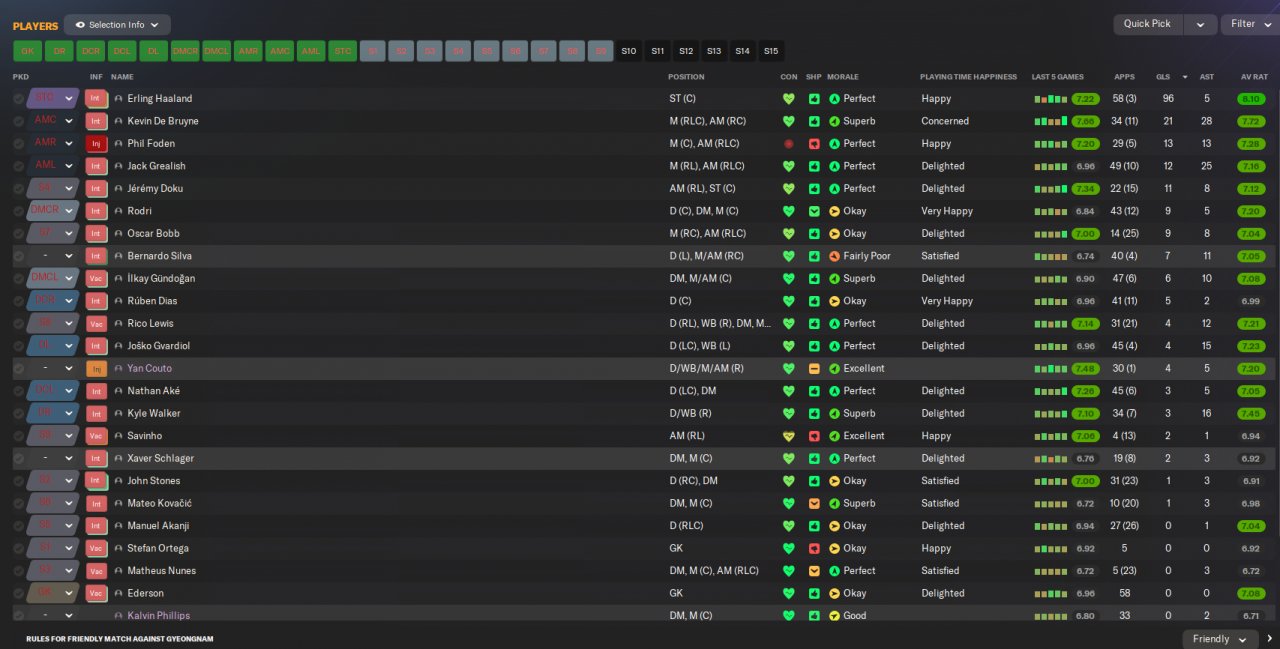
Task: Click the red condition icon for Phil Foden
Action: point(789,144)
